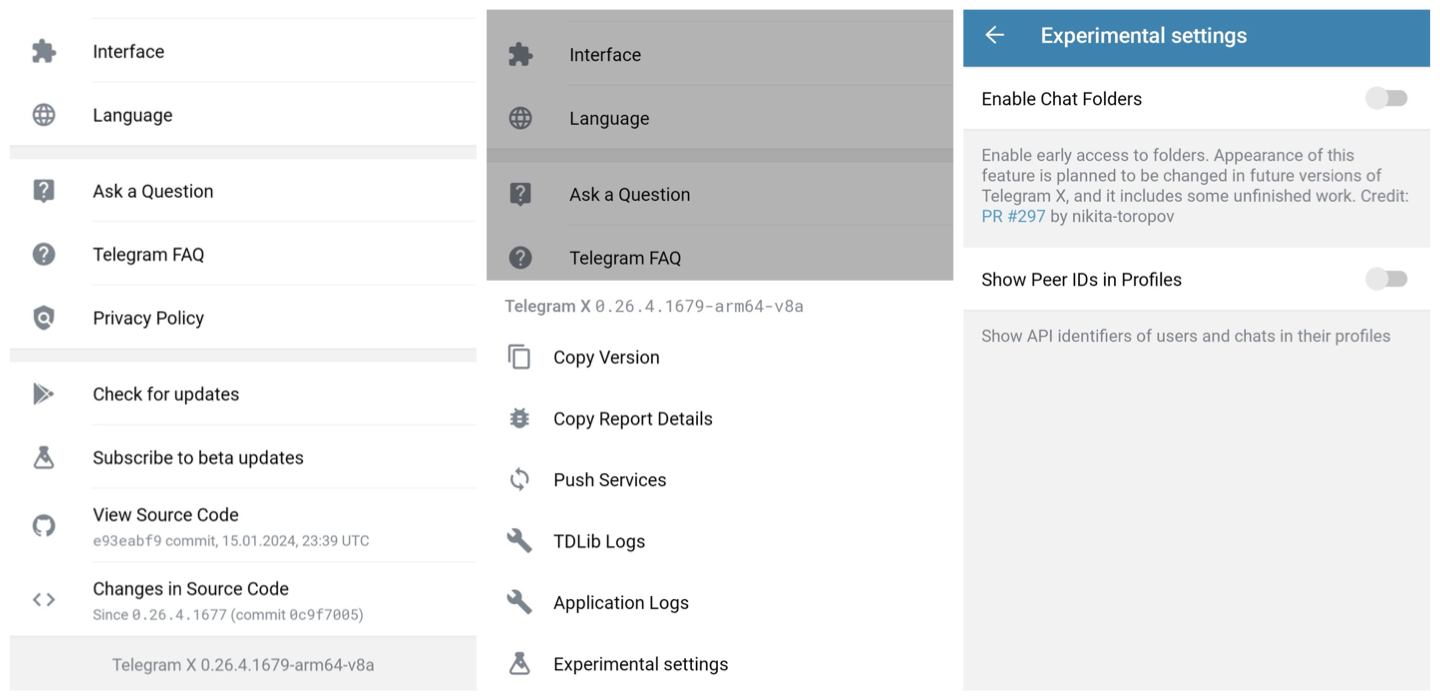The height and width of the screenshot is (700, 1440).
Task: Choose Push Services in the options list
Action: pos(610,480)
